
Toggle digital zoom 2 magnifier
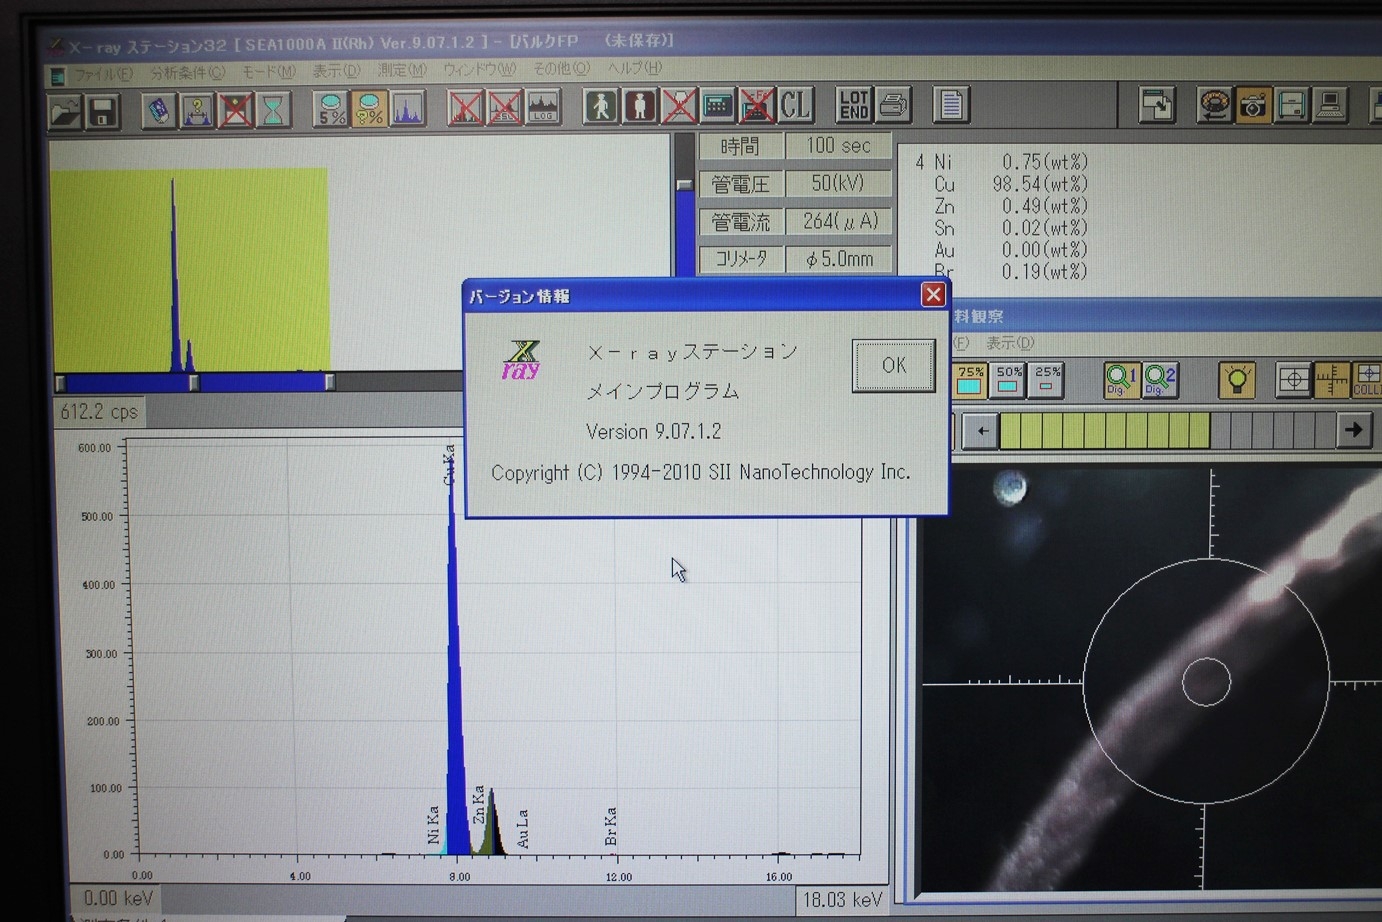pos(1159,380)
